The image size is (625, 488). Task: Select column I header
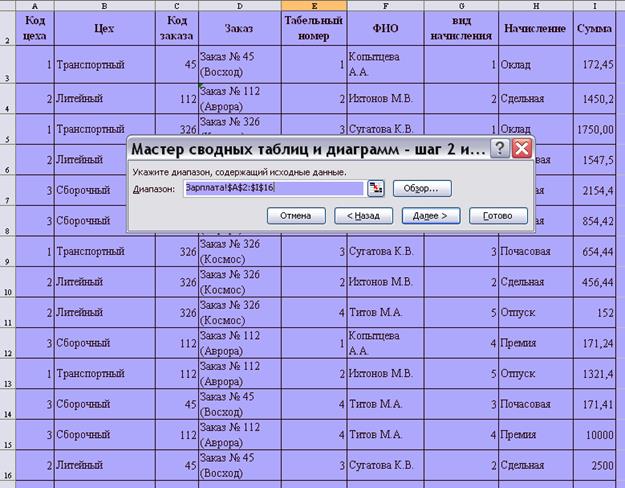coord(594,6)
